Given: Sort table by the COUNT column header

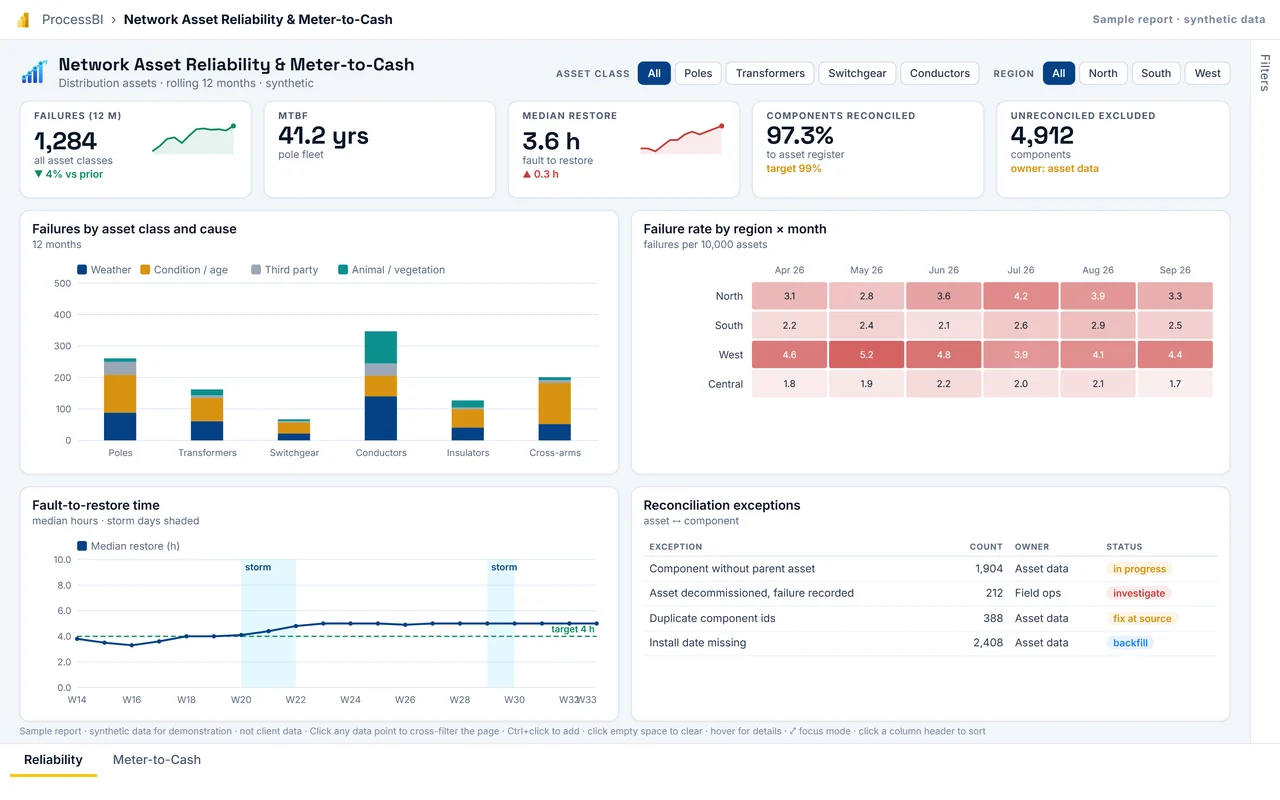Looking at the screenshot, I should 986,547.
